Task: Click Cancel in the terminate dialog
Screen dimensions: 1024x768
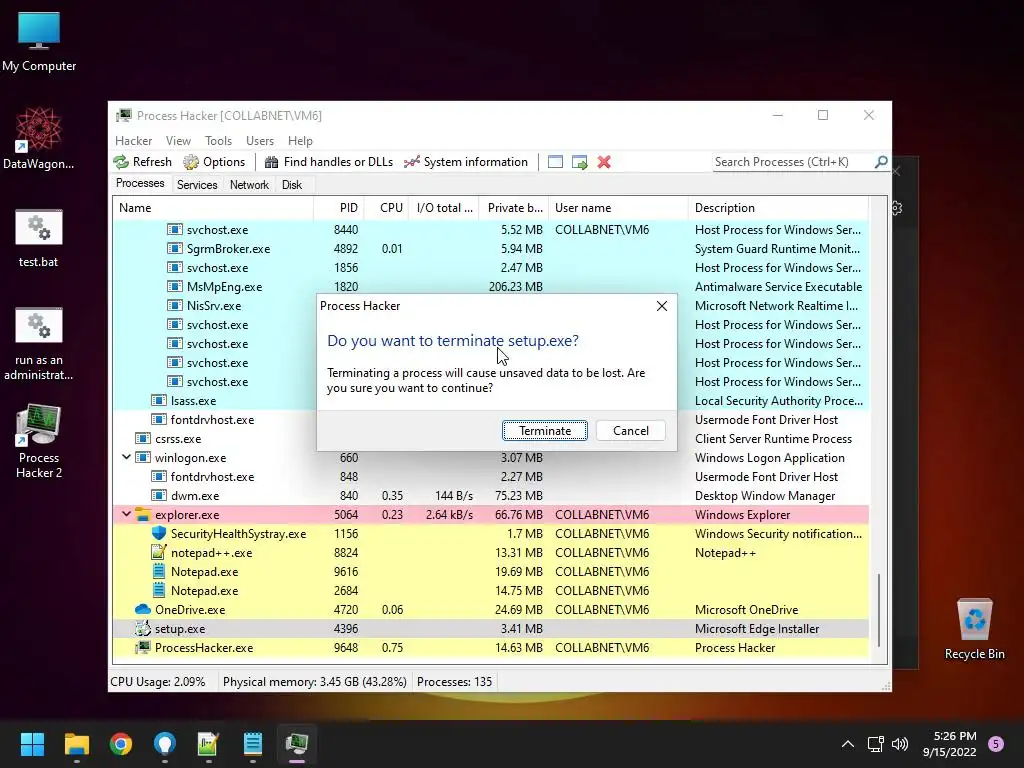Action: click(630, 430)
